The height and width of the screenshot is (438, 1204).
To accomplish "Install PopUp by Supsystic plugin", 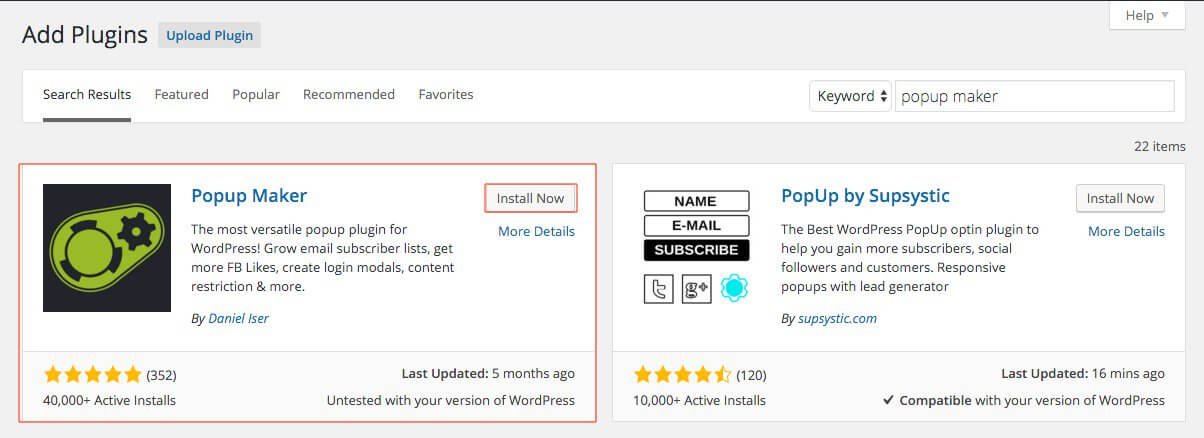I will pyautogui.click(x=1121, y=198).
